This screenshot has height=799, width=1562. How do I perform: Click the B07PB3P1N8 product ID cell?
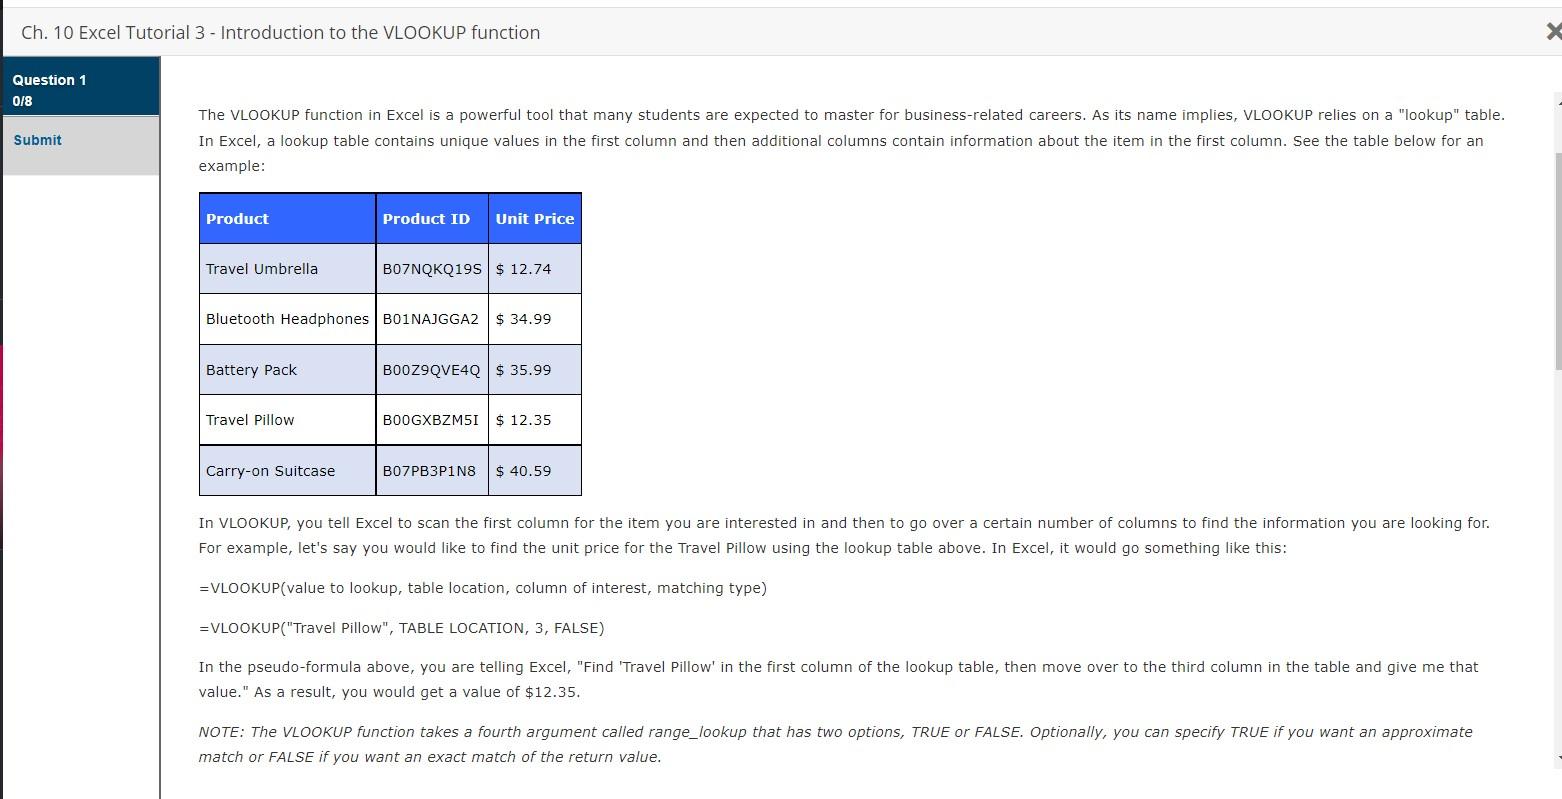pos(432,471)
